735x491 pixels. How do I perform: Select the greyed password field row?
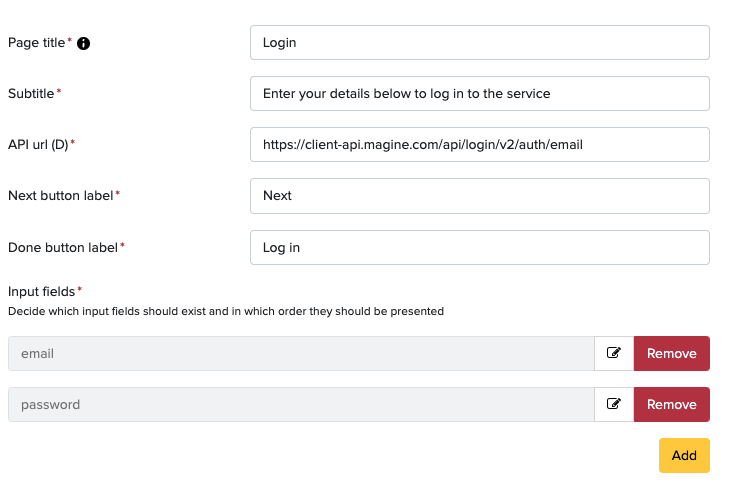(x=301, y=404)
